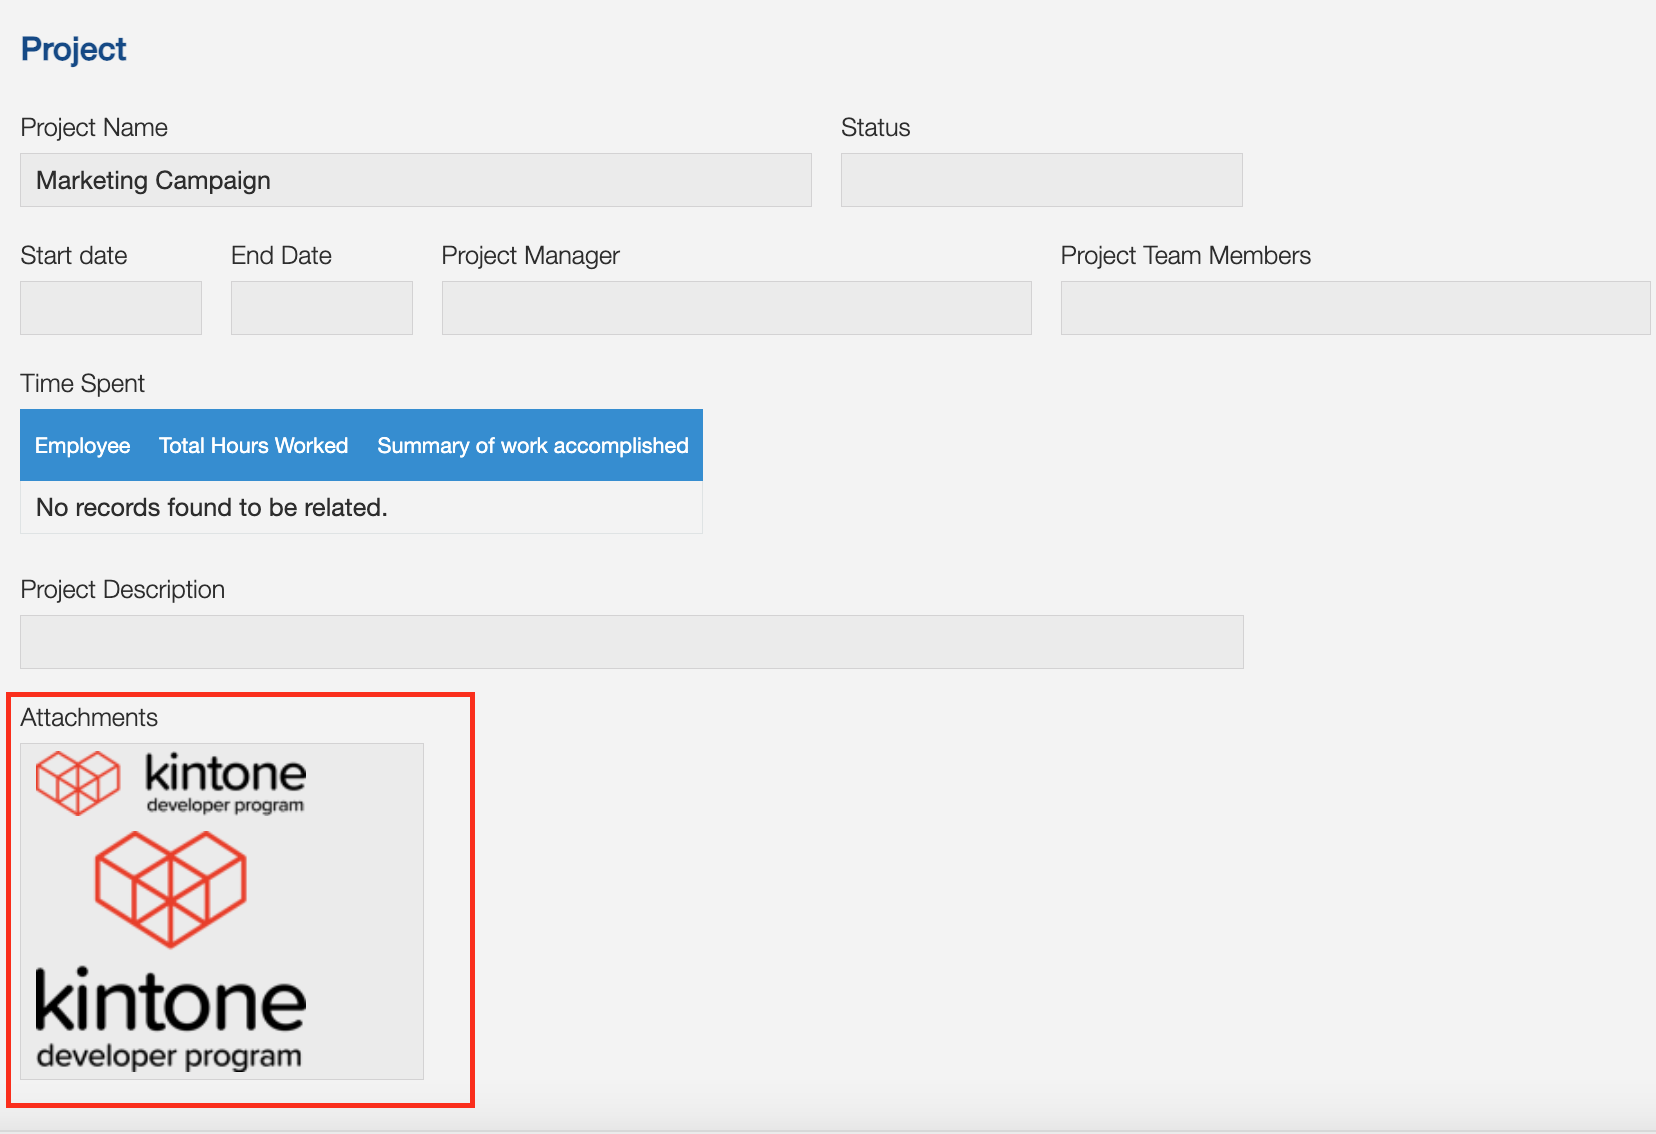Click the Project Description field
Image resolution: width=1656 pixels, height=1134 pixels.
click(631, 641)
